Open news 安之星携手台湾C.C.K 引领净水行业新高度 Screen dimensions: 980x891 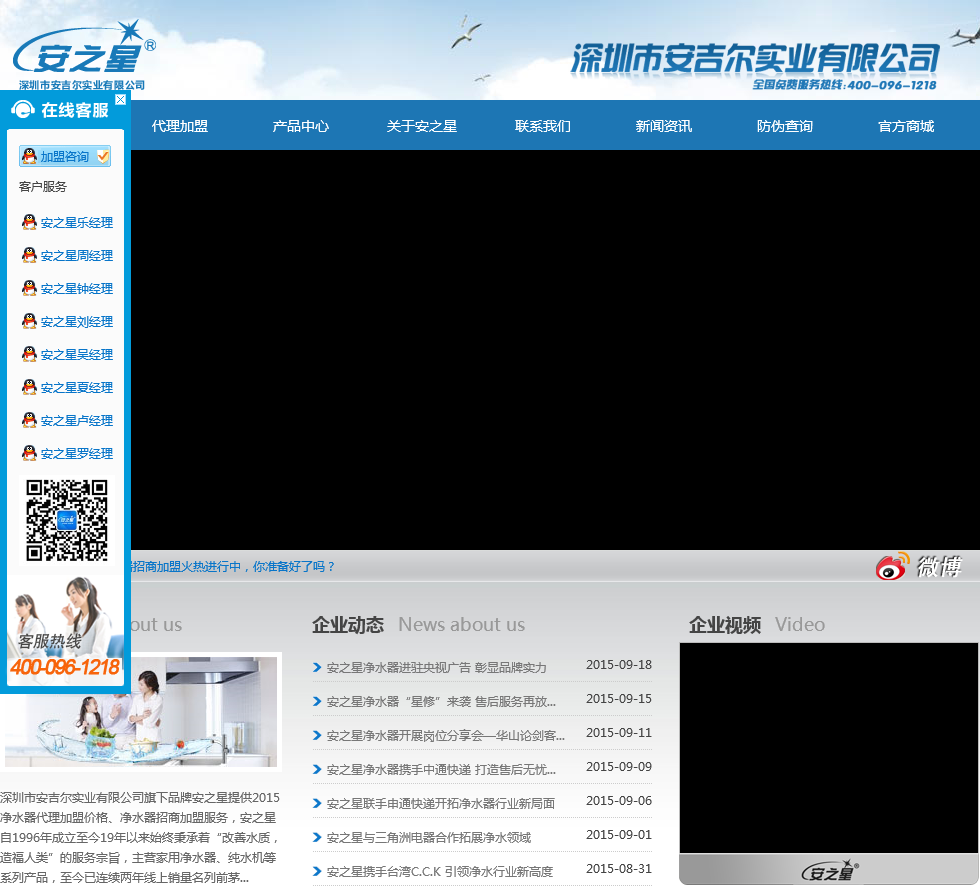440,872
